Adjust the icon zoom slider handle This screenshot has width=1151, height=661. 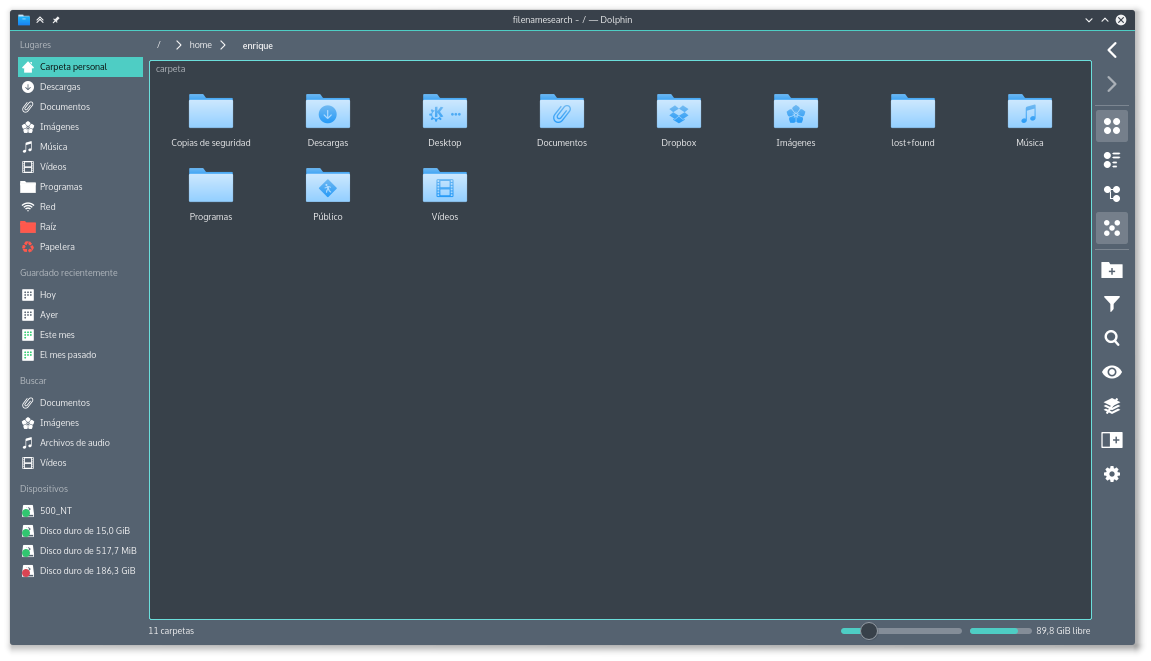[868, 631]
